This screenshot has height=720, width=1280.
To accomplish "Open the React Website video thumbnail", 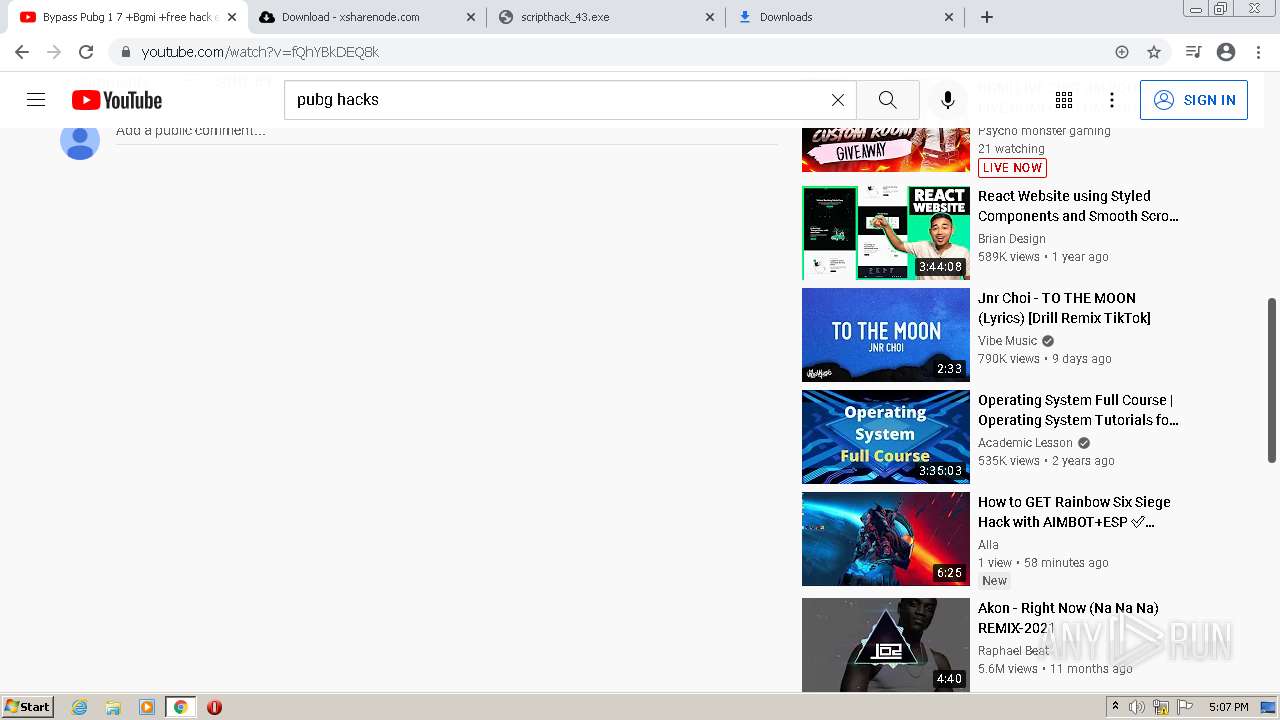I will [886, 233].
